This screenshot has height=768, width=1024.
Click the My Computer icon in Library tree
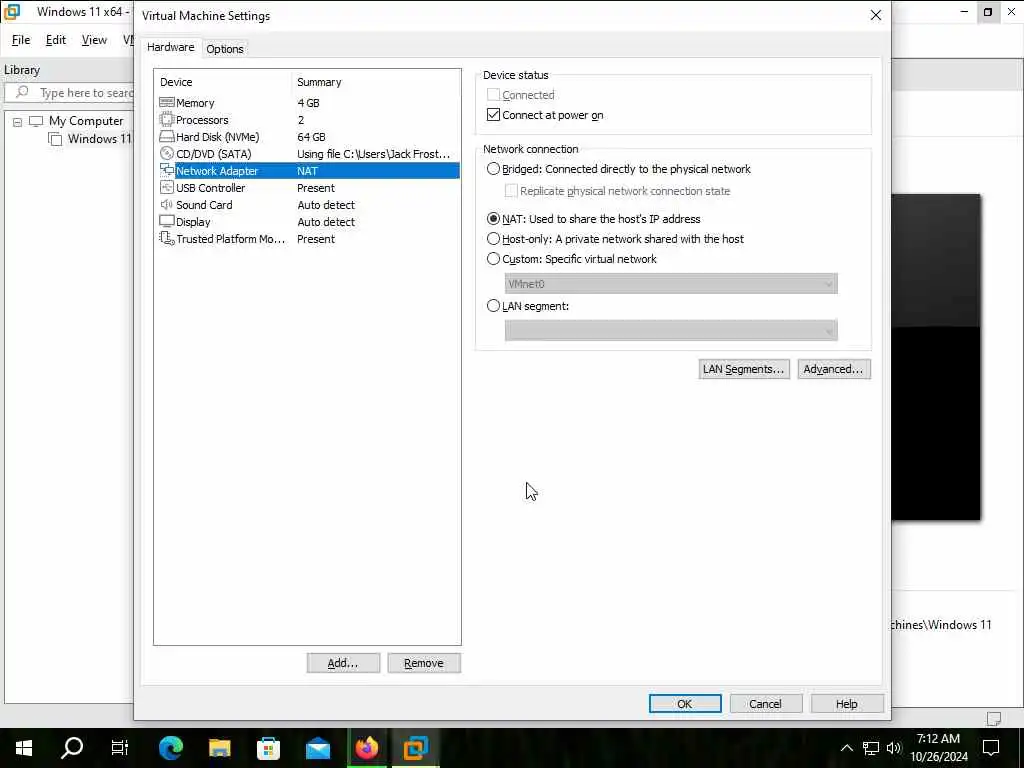pyautogui.click(x=36, y=121)
